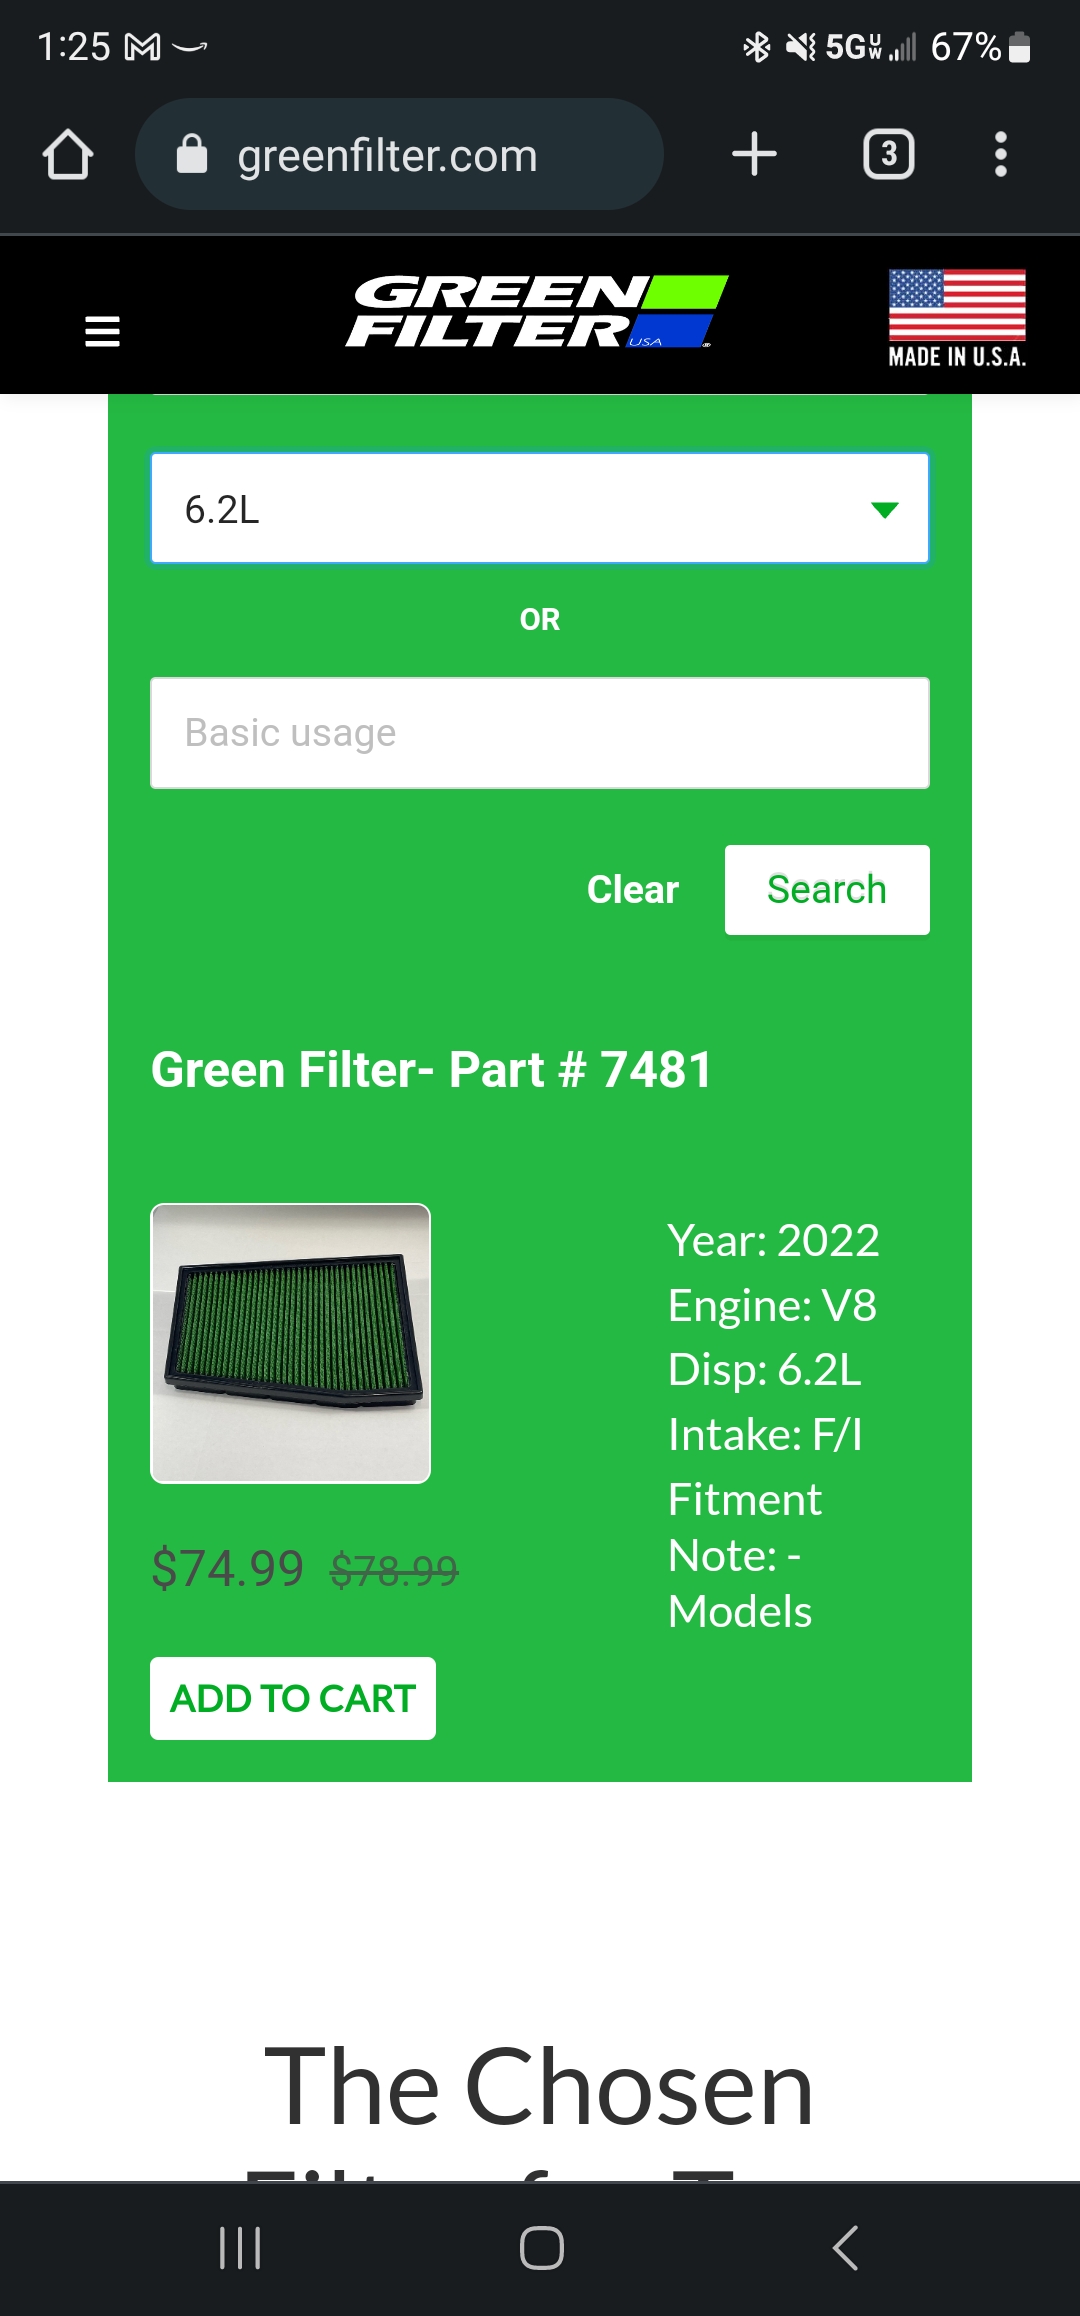Tap the site security lock icon
This screenshot has width=1080, height=2316.
pyautogui.click(x=191, y=155)
